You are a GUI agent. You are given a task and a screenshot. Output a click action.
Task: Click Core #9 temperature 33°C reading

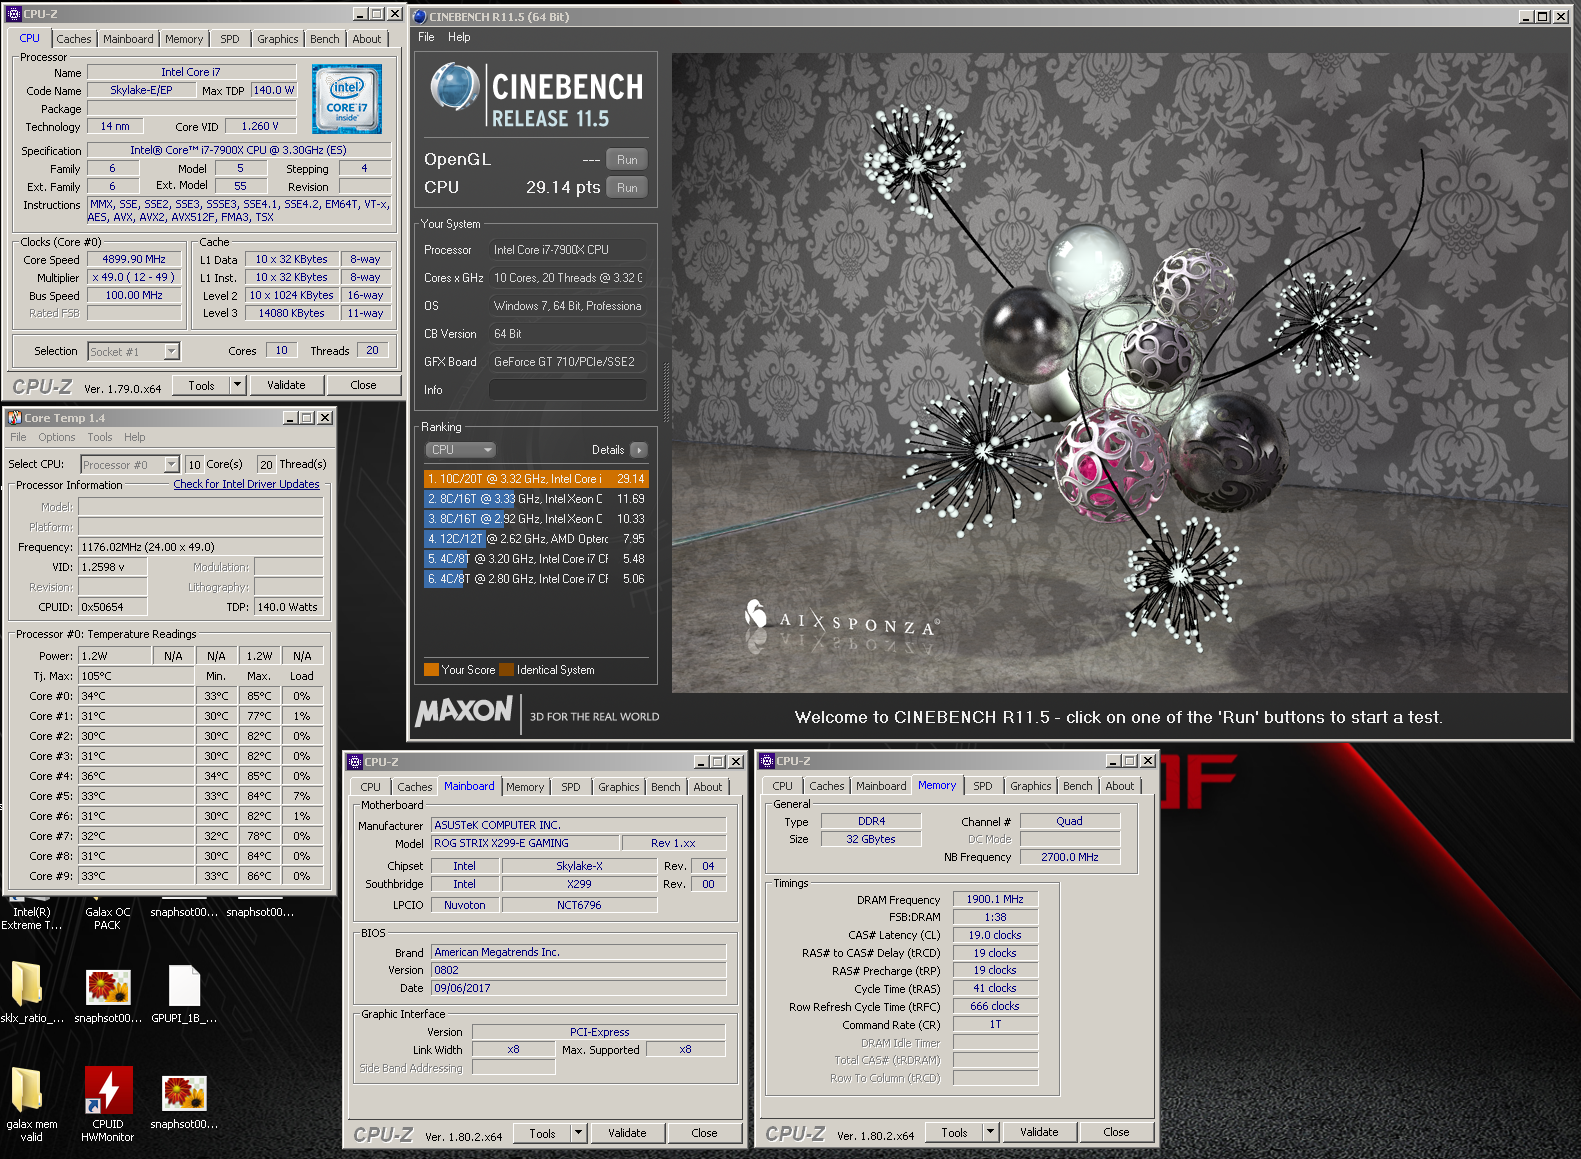point(136,876)
